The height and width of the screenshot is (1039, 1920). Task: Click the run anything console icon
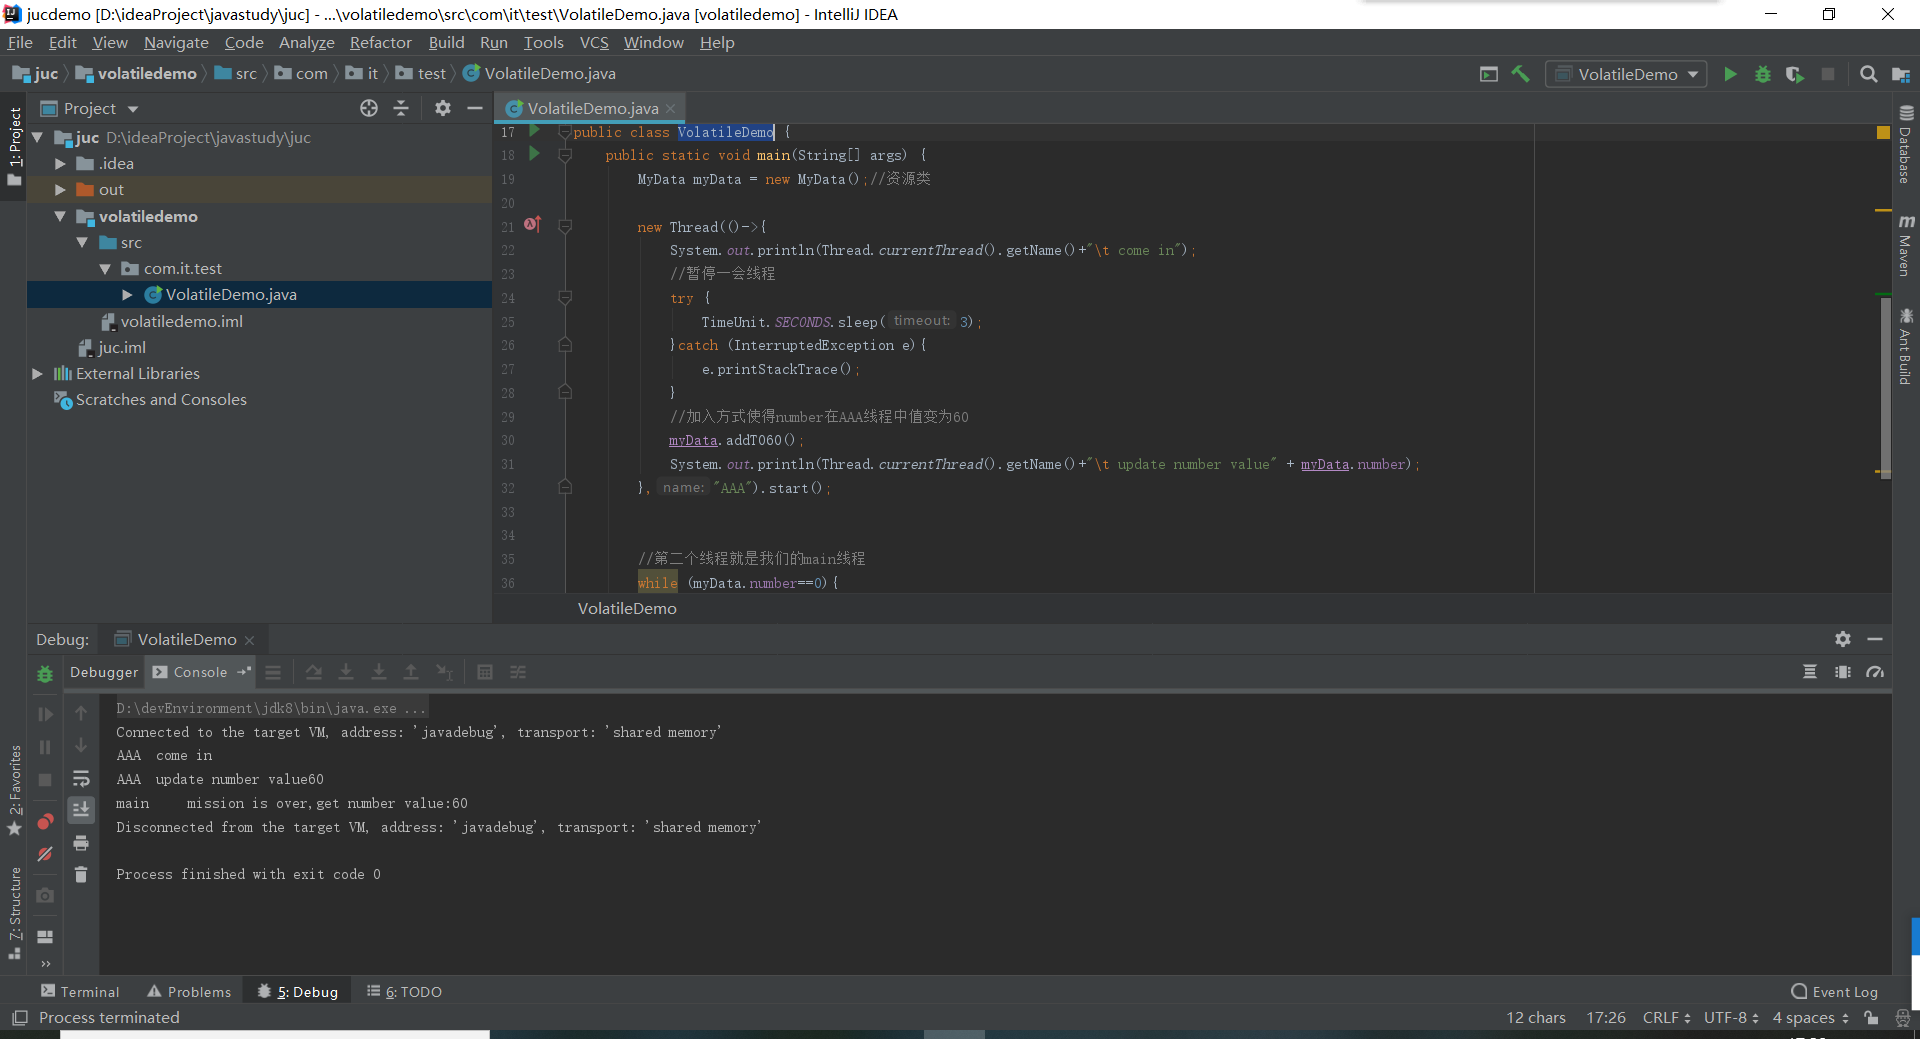(x=1489, y=74)
